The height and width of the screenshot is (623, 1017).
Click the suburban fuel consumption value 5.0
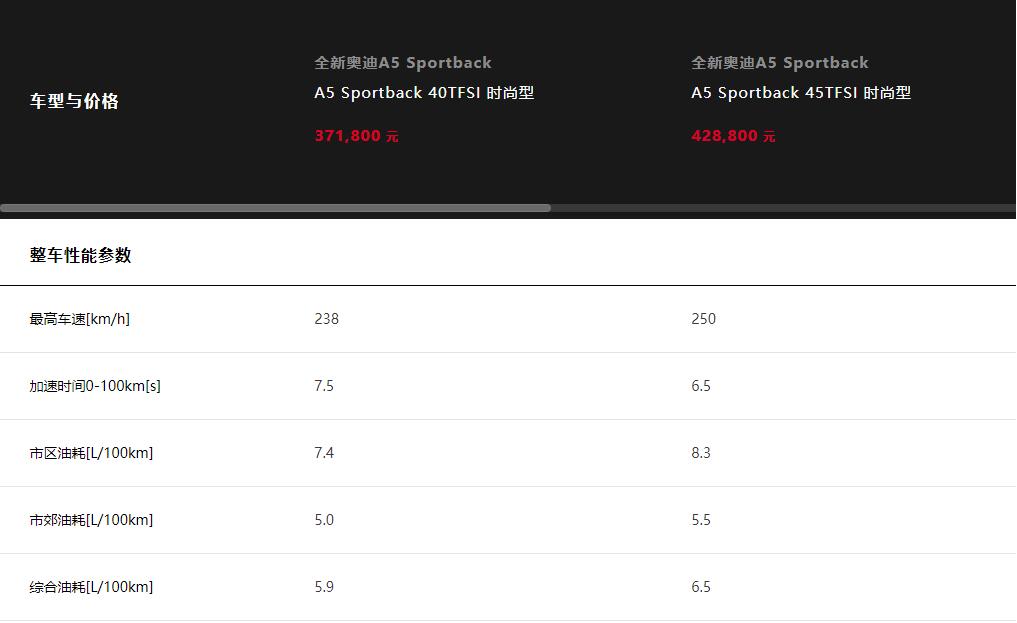click(x=324, y=520)
